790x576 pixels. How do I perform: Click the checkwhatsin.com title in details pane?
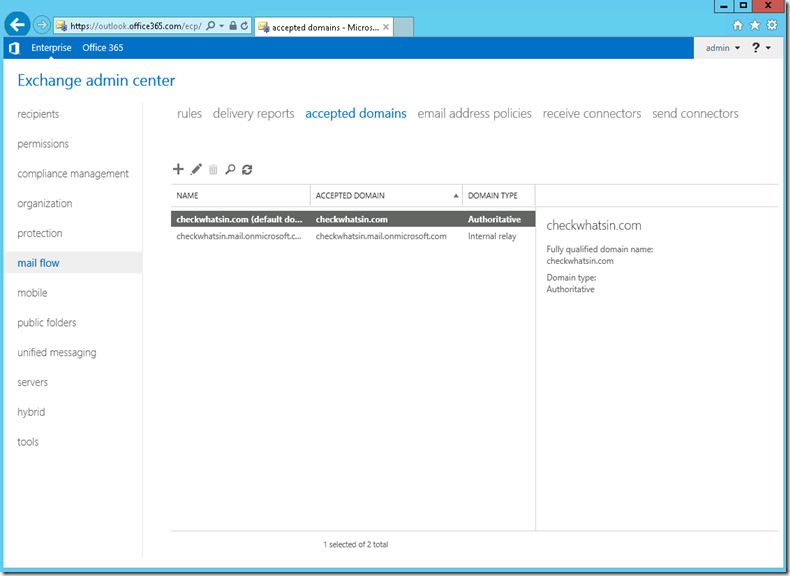pos(594,225)
